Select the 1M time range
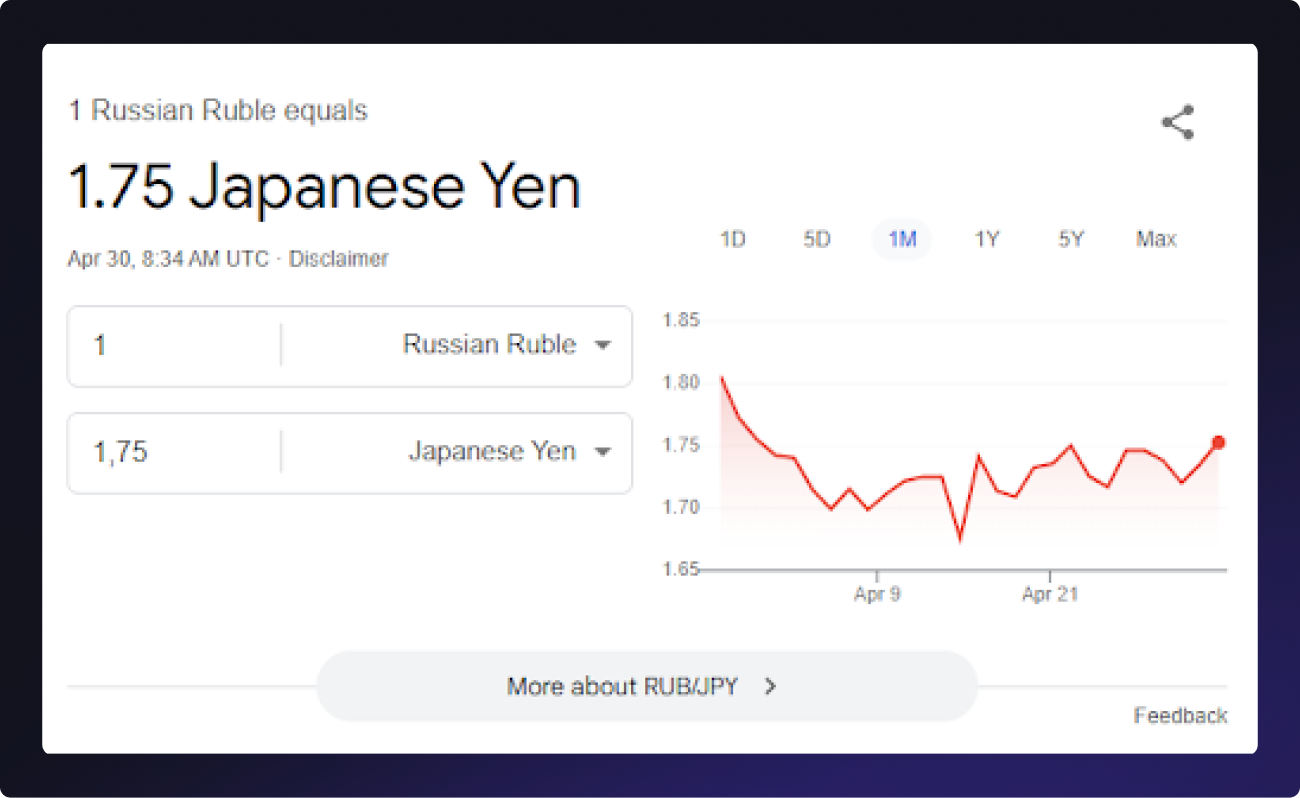This screenshot has height=798, width=1300. [x=902, y=240]
